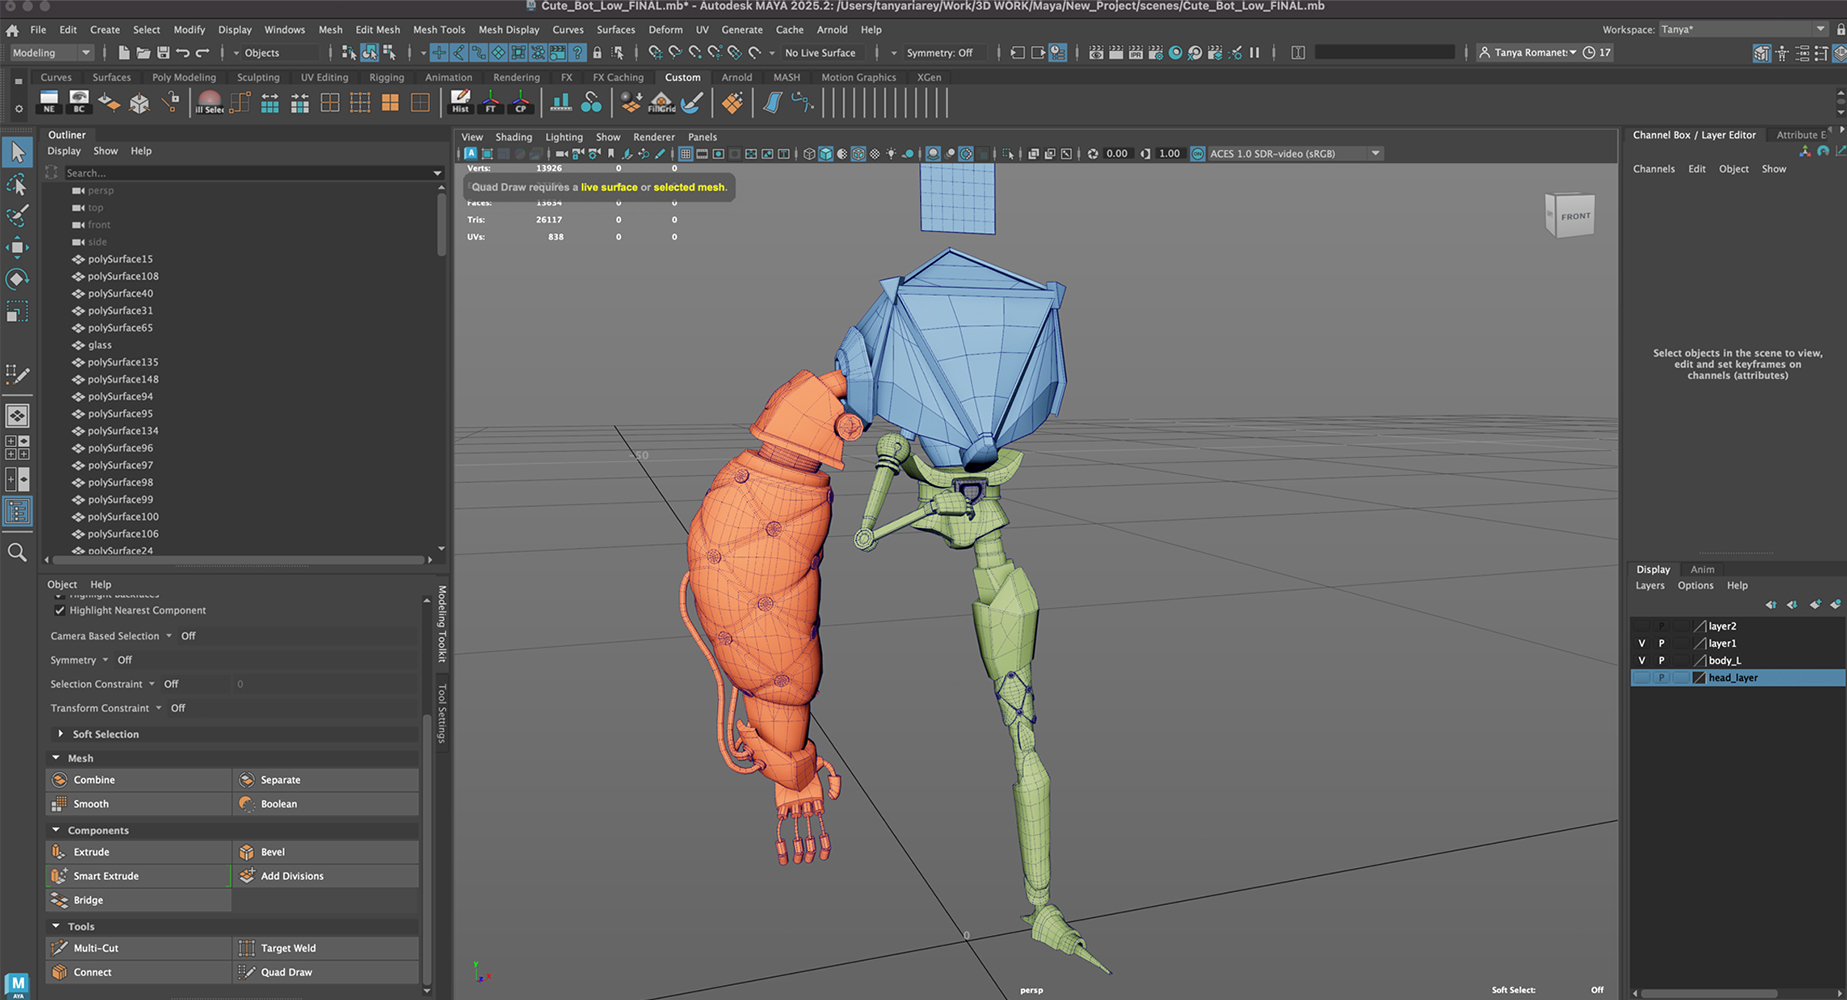1847x1000 pixels.
Task: Click the view cube FRONT face
Action: click(1574, 216)
